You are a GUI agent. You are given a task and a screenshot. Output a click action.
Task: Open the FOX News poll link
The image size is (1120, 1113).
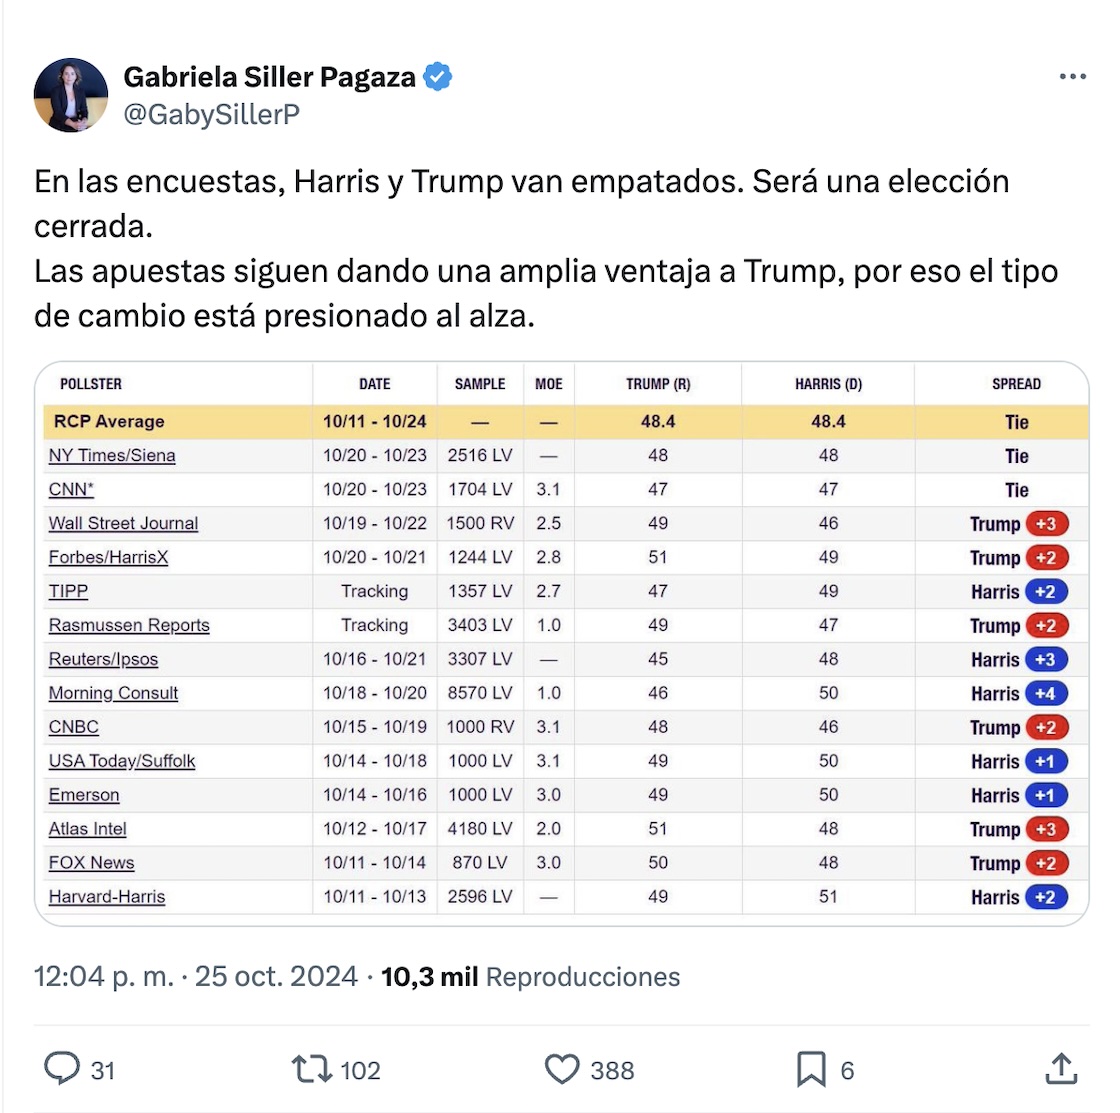[x=91, y=863]
